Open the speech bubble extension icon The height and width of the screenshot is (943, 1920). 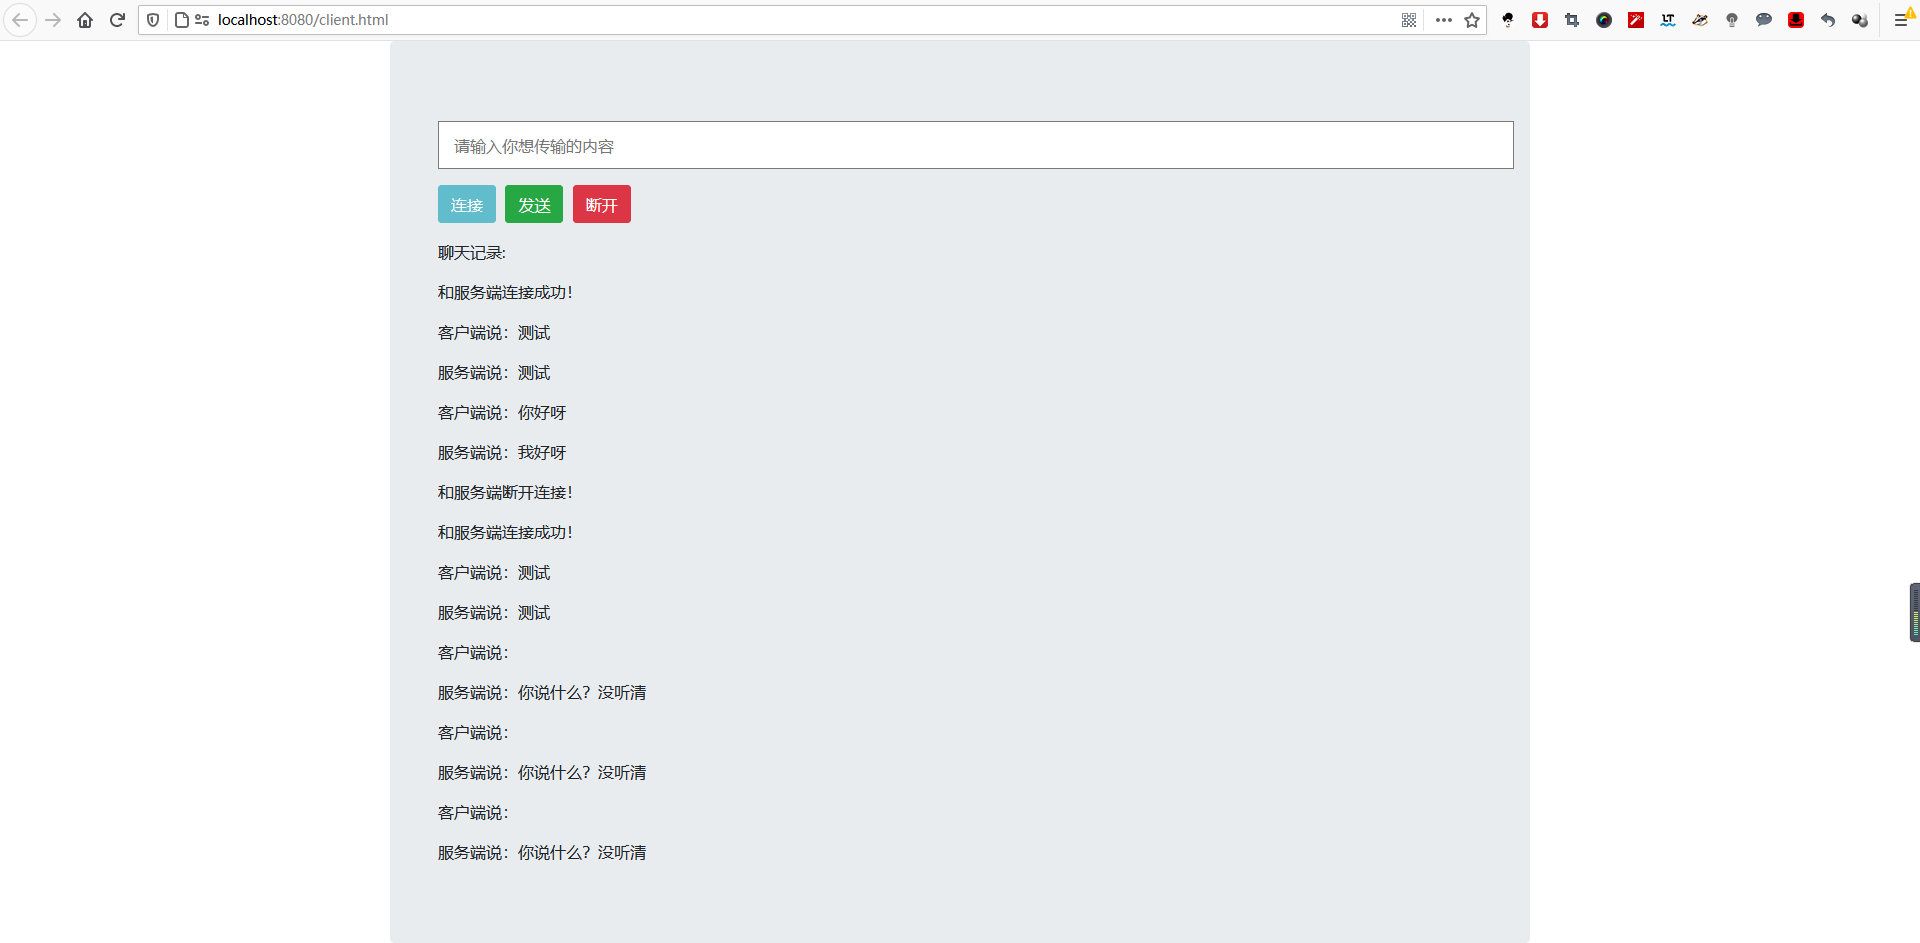point(1764,20)
